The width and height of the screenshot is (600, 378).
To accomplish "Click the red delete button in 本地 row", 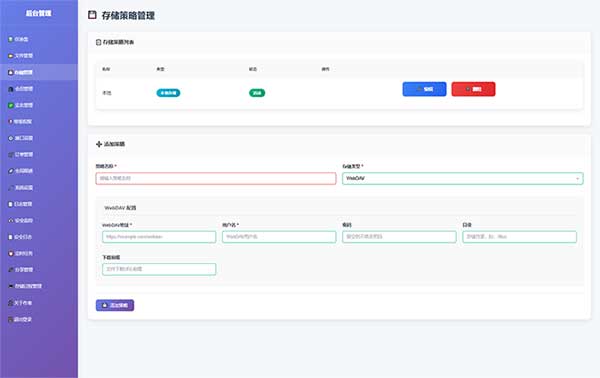I will (473, 89).
